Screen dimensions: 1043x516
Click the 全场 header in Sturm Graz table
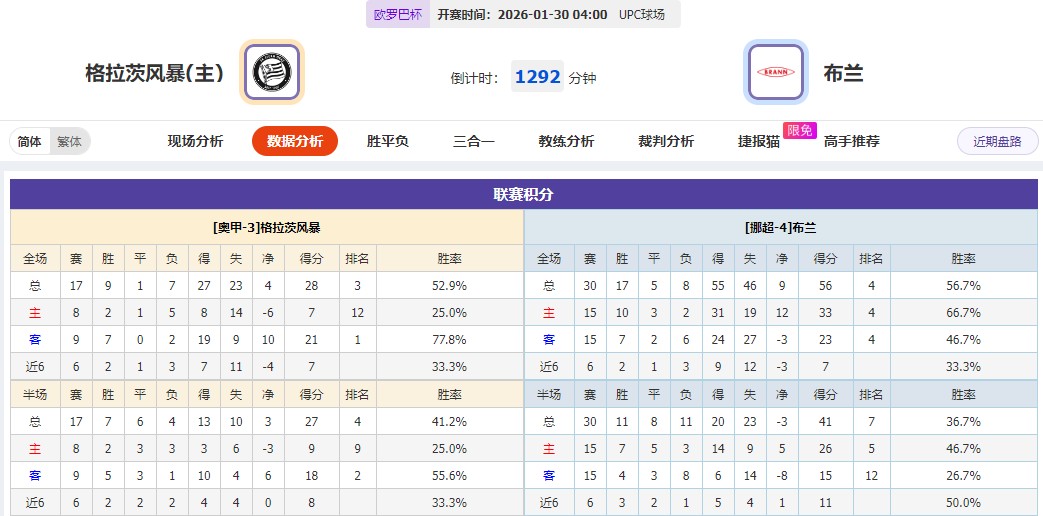point(35,259)
